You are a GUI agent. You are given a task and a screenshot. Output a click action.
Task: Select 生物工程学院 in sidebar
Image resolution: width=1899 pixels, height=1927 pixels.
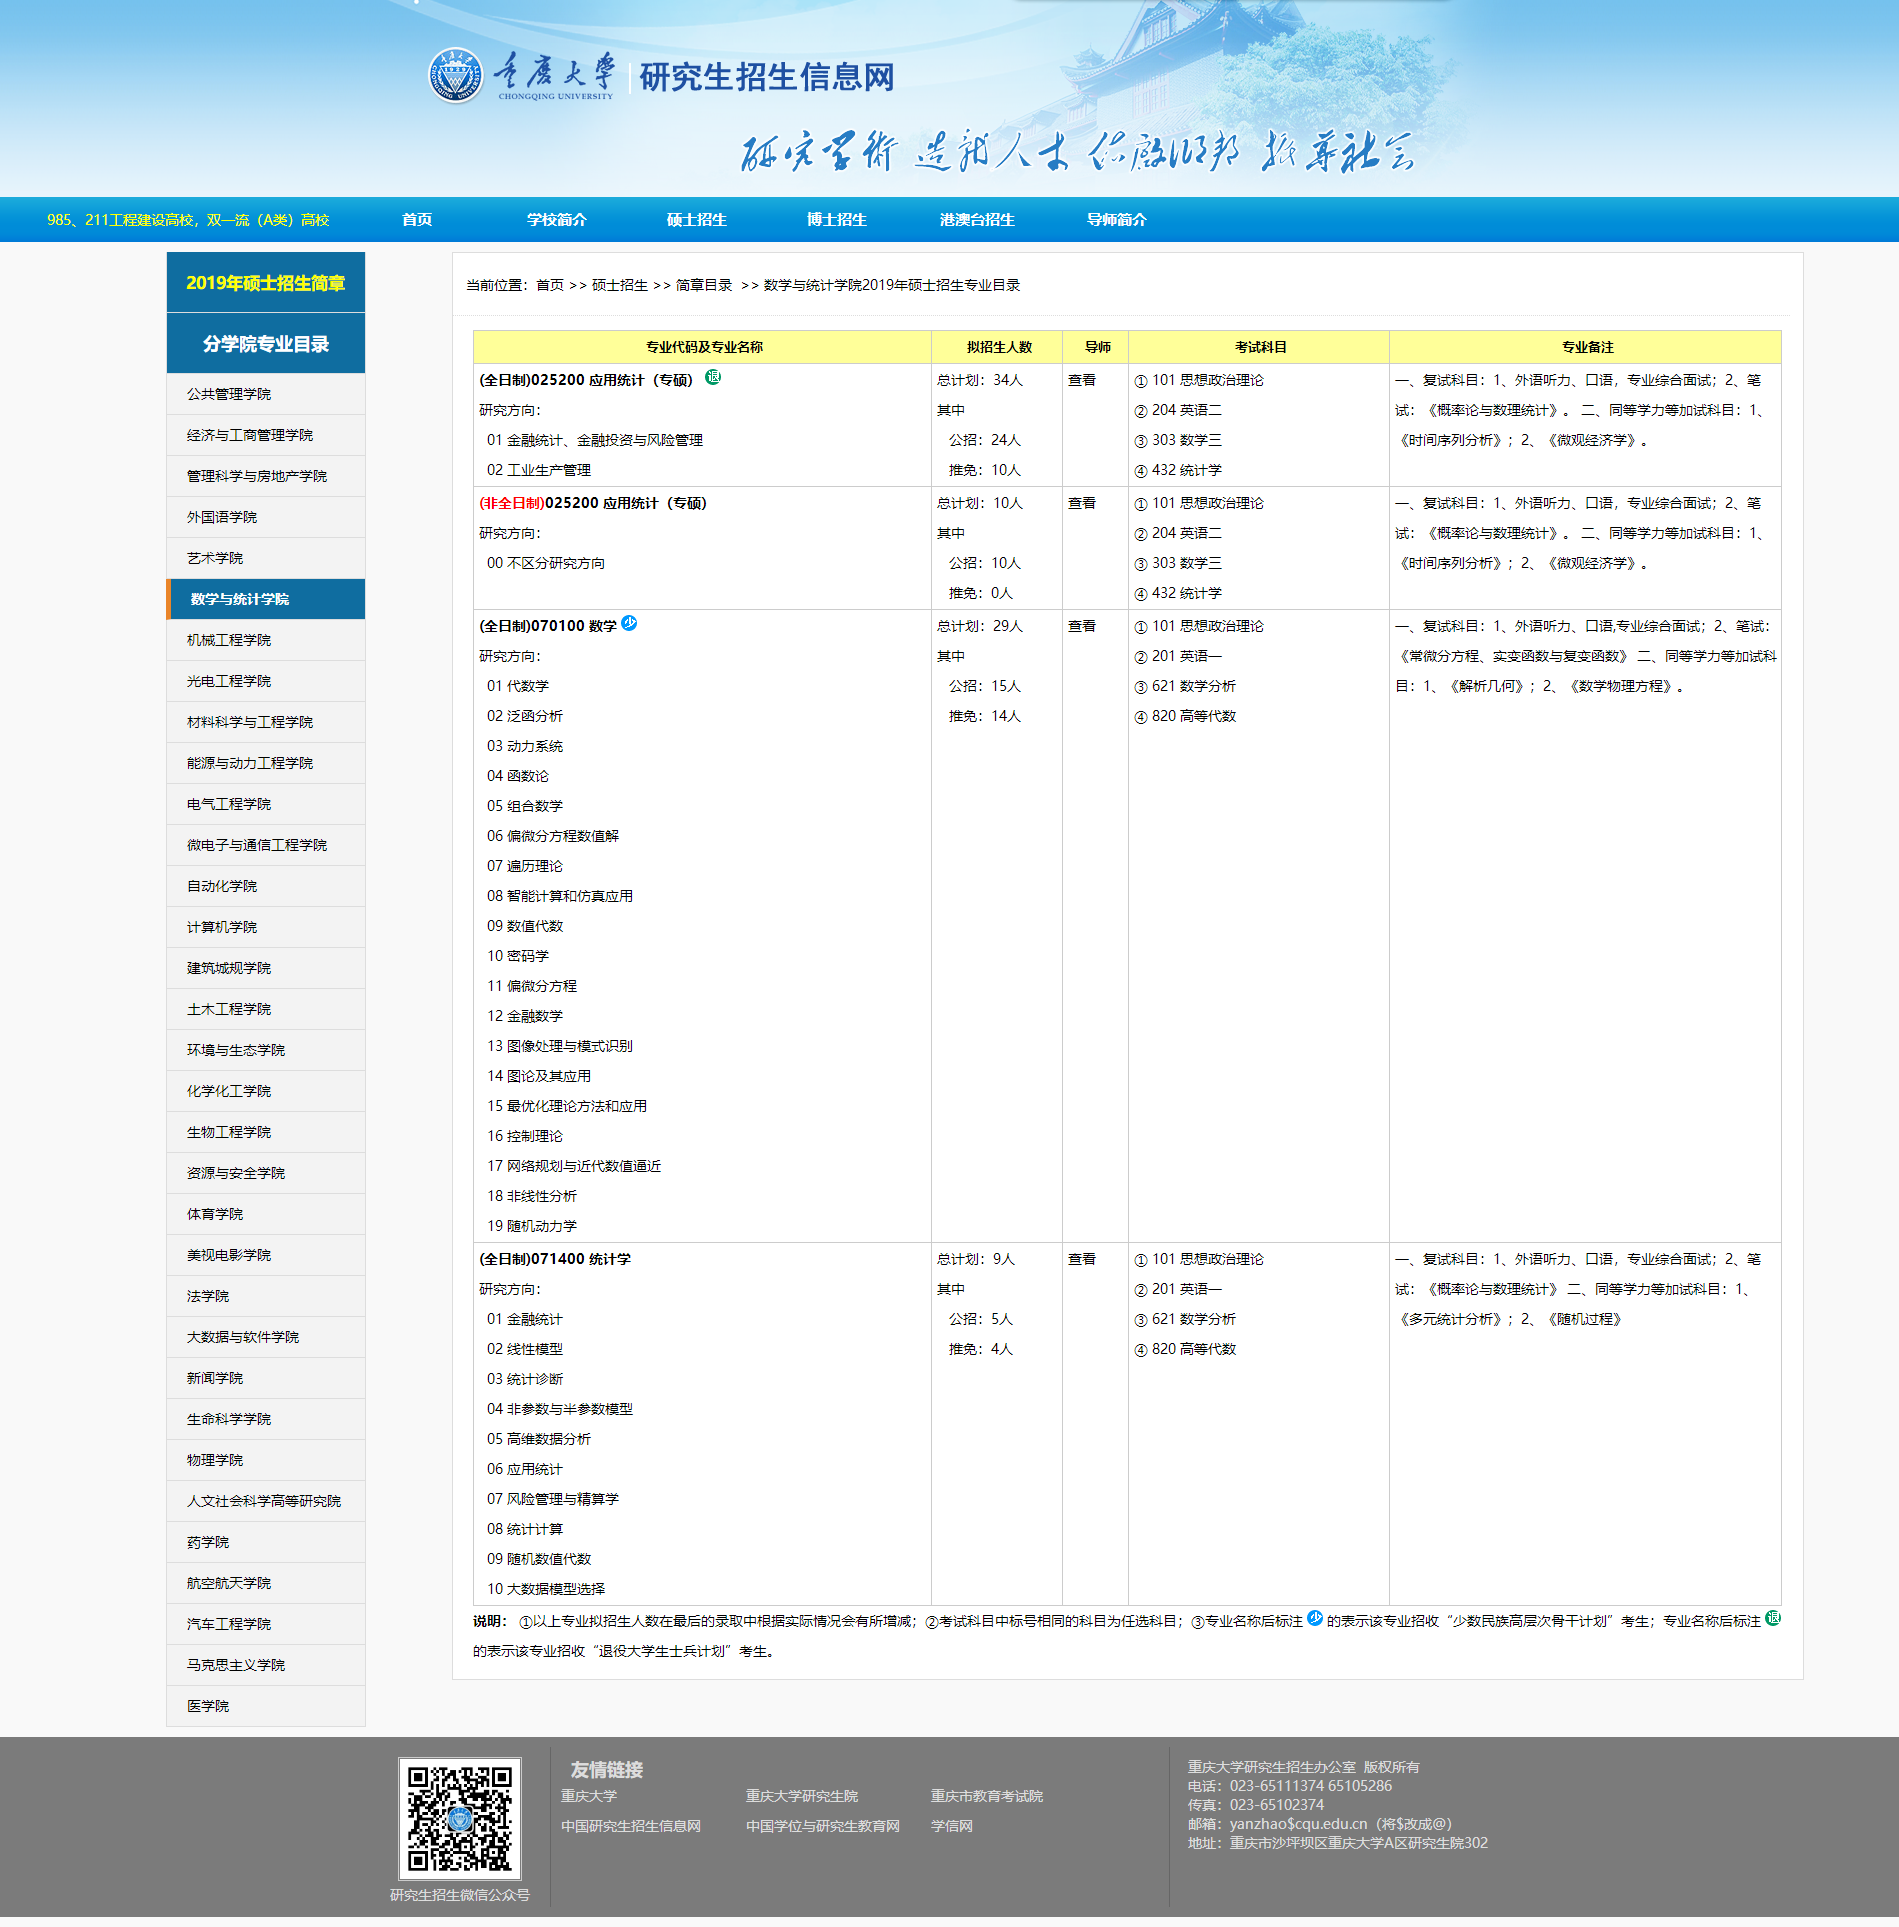pyautogui.click(x=266, y=1132)
